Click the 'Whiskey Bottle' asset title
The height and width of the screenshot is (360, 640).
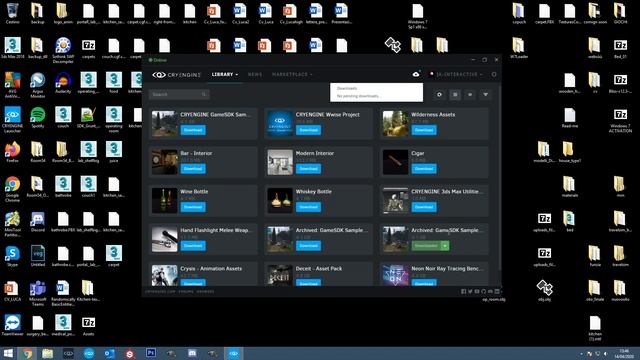click(313, 191)
